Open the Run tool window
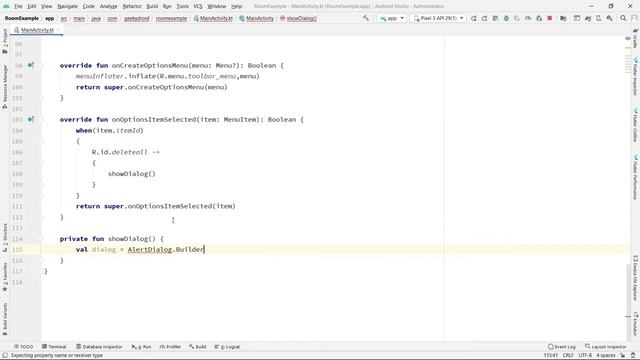Screen dimensions: 640x360 [141, 347]
